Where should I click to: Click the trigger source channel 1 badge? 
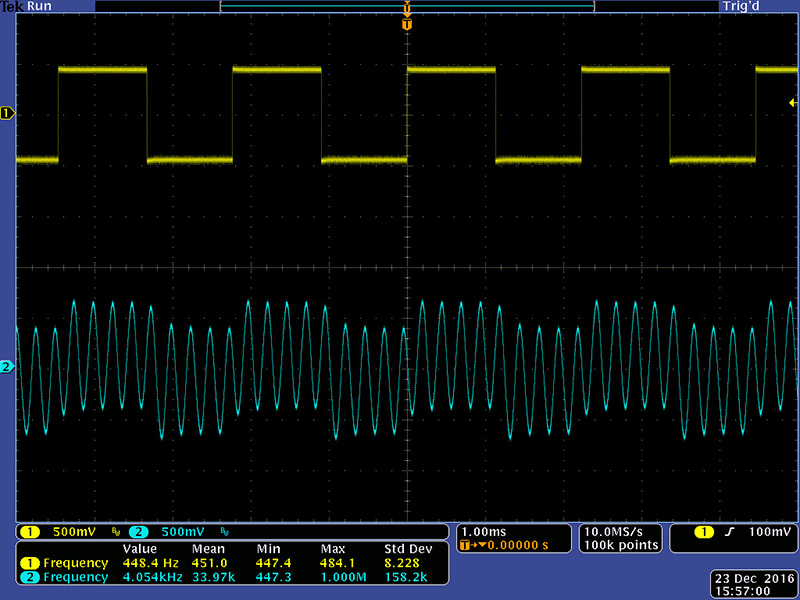click(x=690, y=531)
